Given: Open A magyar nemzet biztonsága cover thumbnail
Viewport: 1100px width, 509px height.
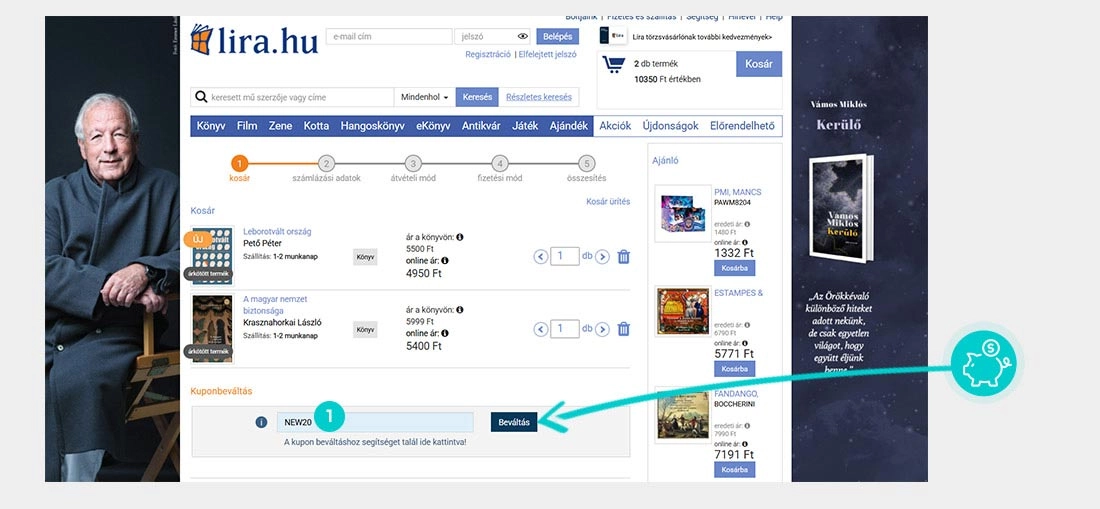Looking at the screenshot, I should (x=212, y=329).
